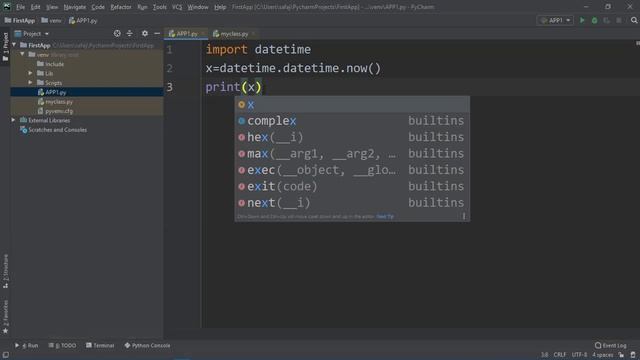640x360 pixels.
Task: Close the myclass.py tab
Action: 253,34
